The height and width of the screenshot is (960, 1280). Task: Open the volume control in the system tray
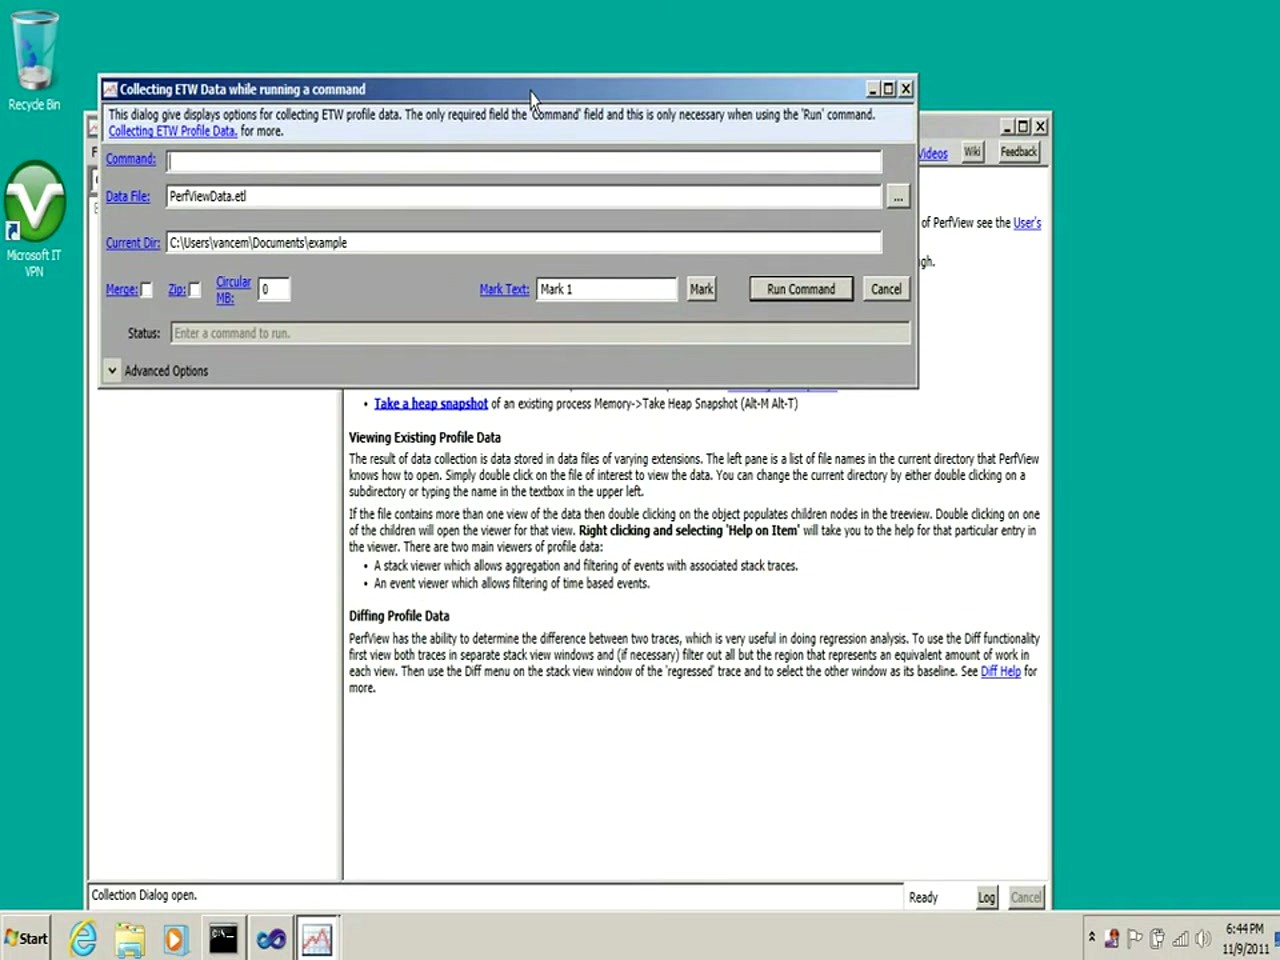coord(1203,938)
